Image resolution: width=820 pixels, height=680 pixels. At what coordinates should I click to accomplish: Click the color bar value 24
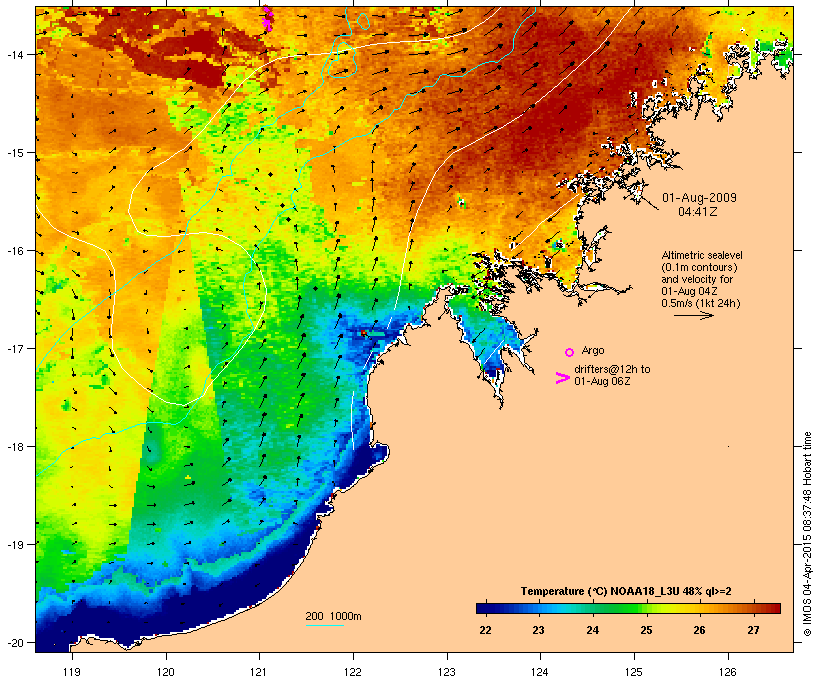point(593,630)
